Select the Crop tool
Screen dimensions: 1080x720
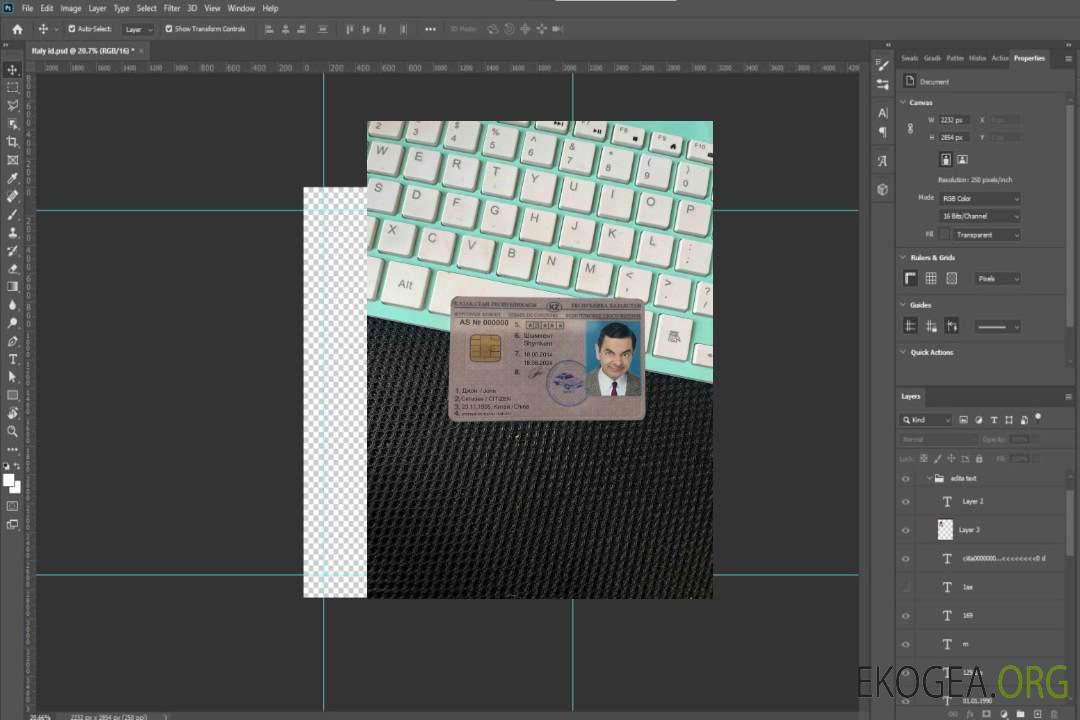coord(12,142)
